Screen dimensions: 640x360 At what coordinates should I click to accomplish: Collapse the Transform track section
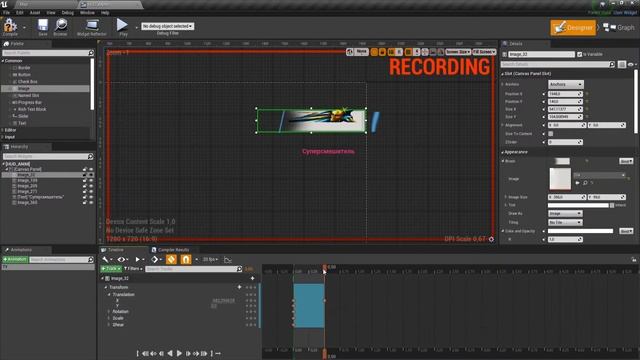(106, 287)
